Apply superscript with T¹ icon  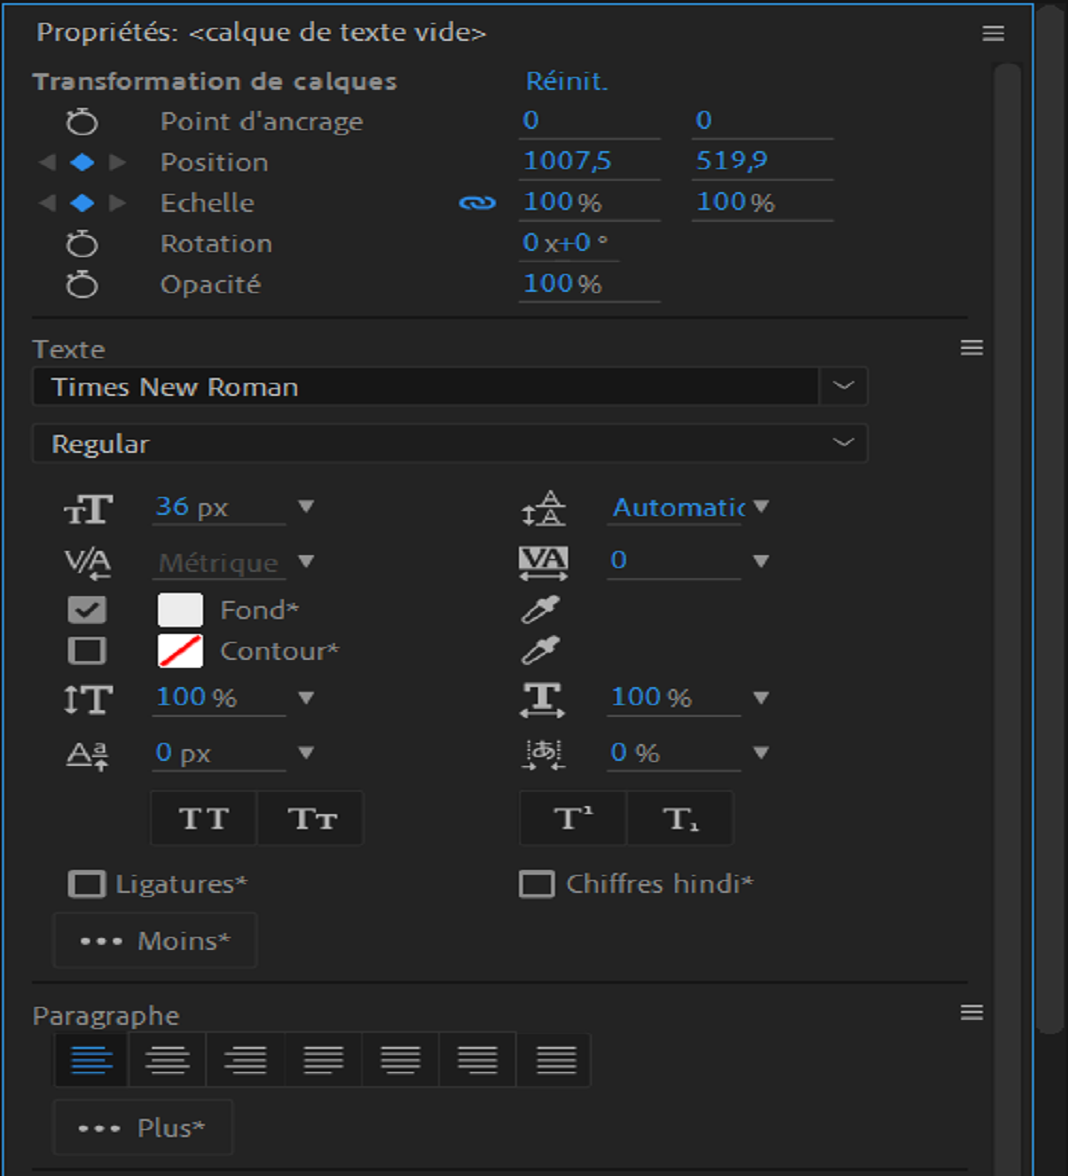573,818
